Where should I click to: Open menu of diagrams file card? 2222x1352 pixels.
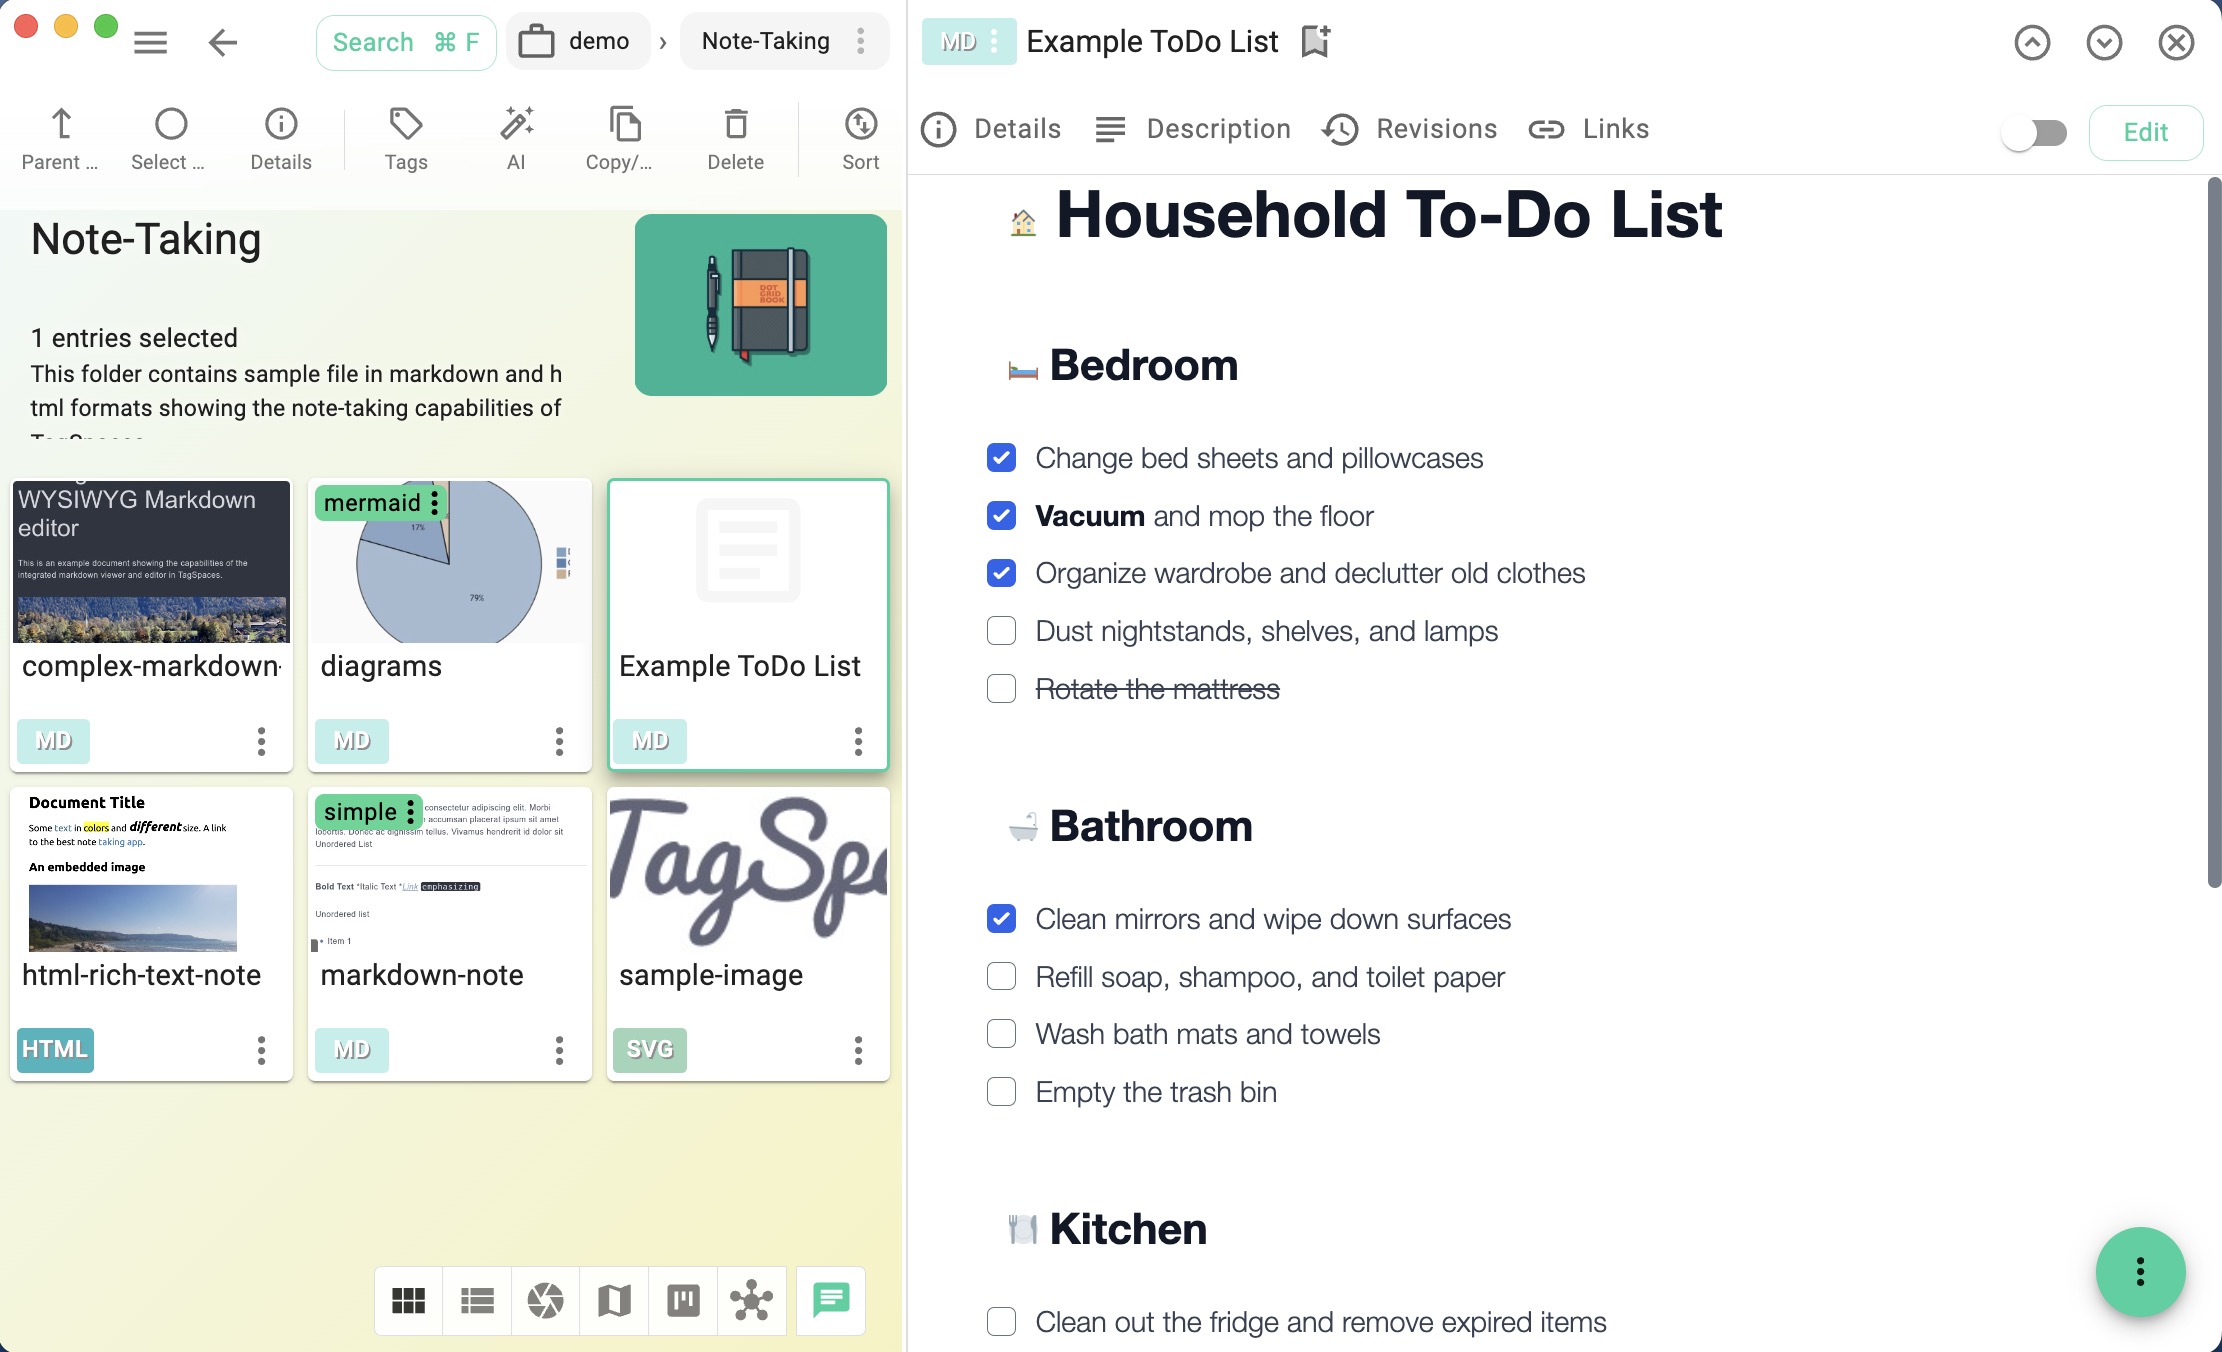click(x=559, y=741)
